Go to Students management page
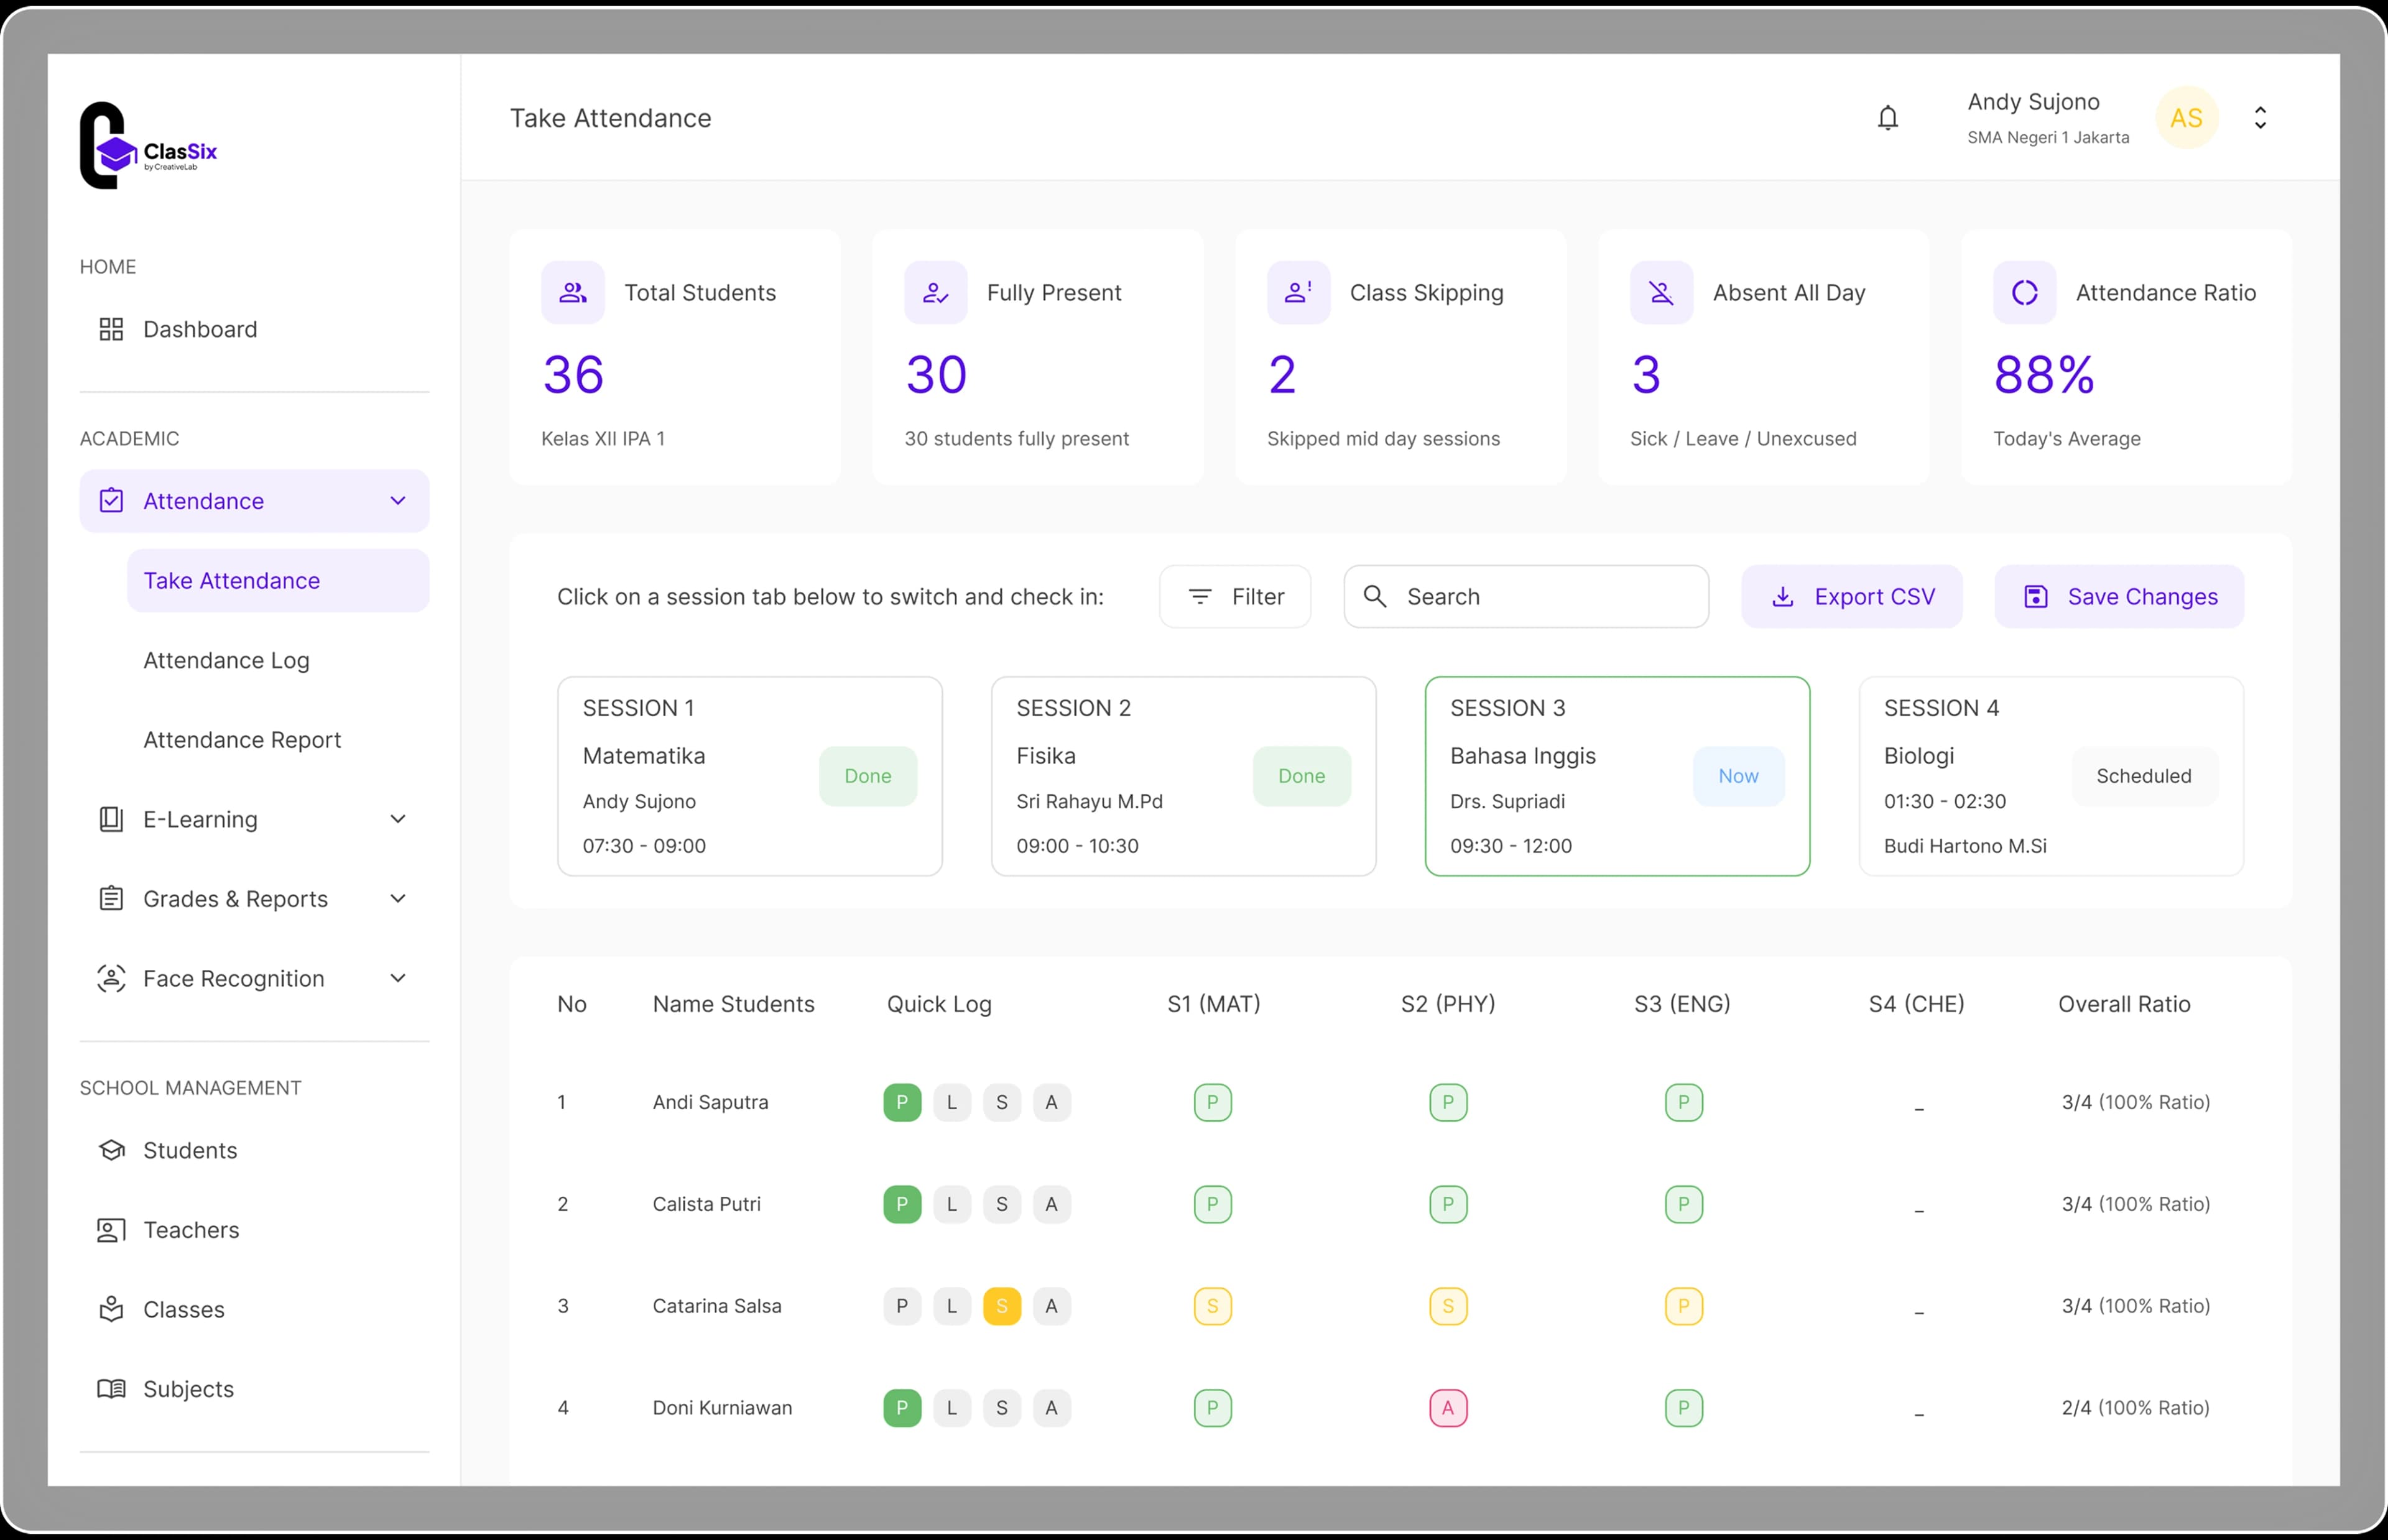 (254, 1150)
